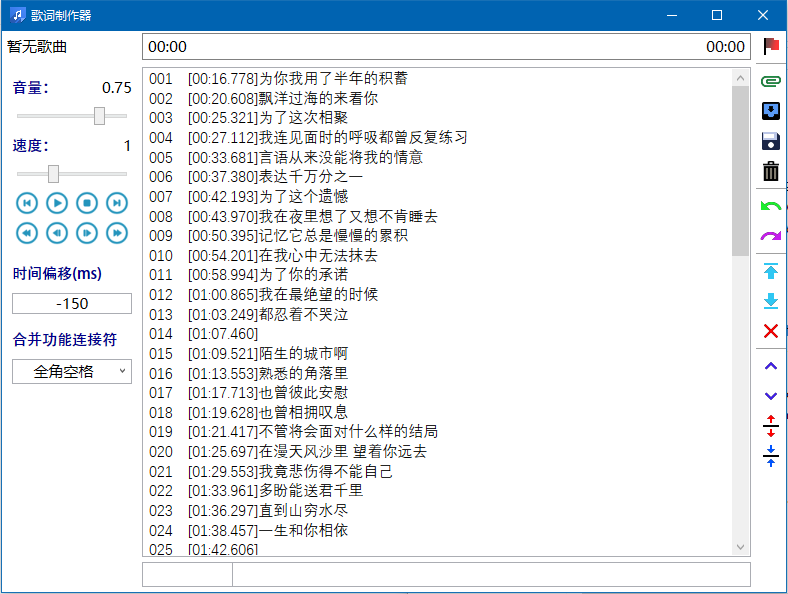
Task: Click the scrollbar up arrow
Action: point(740,78)
